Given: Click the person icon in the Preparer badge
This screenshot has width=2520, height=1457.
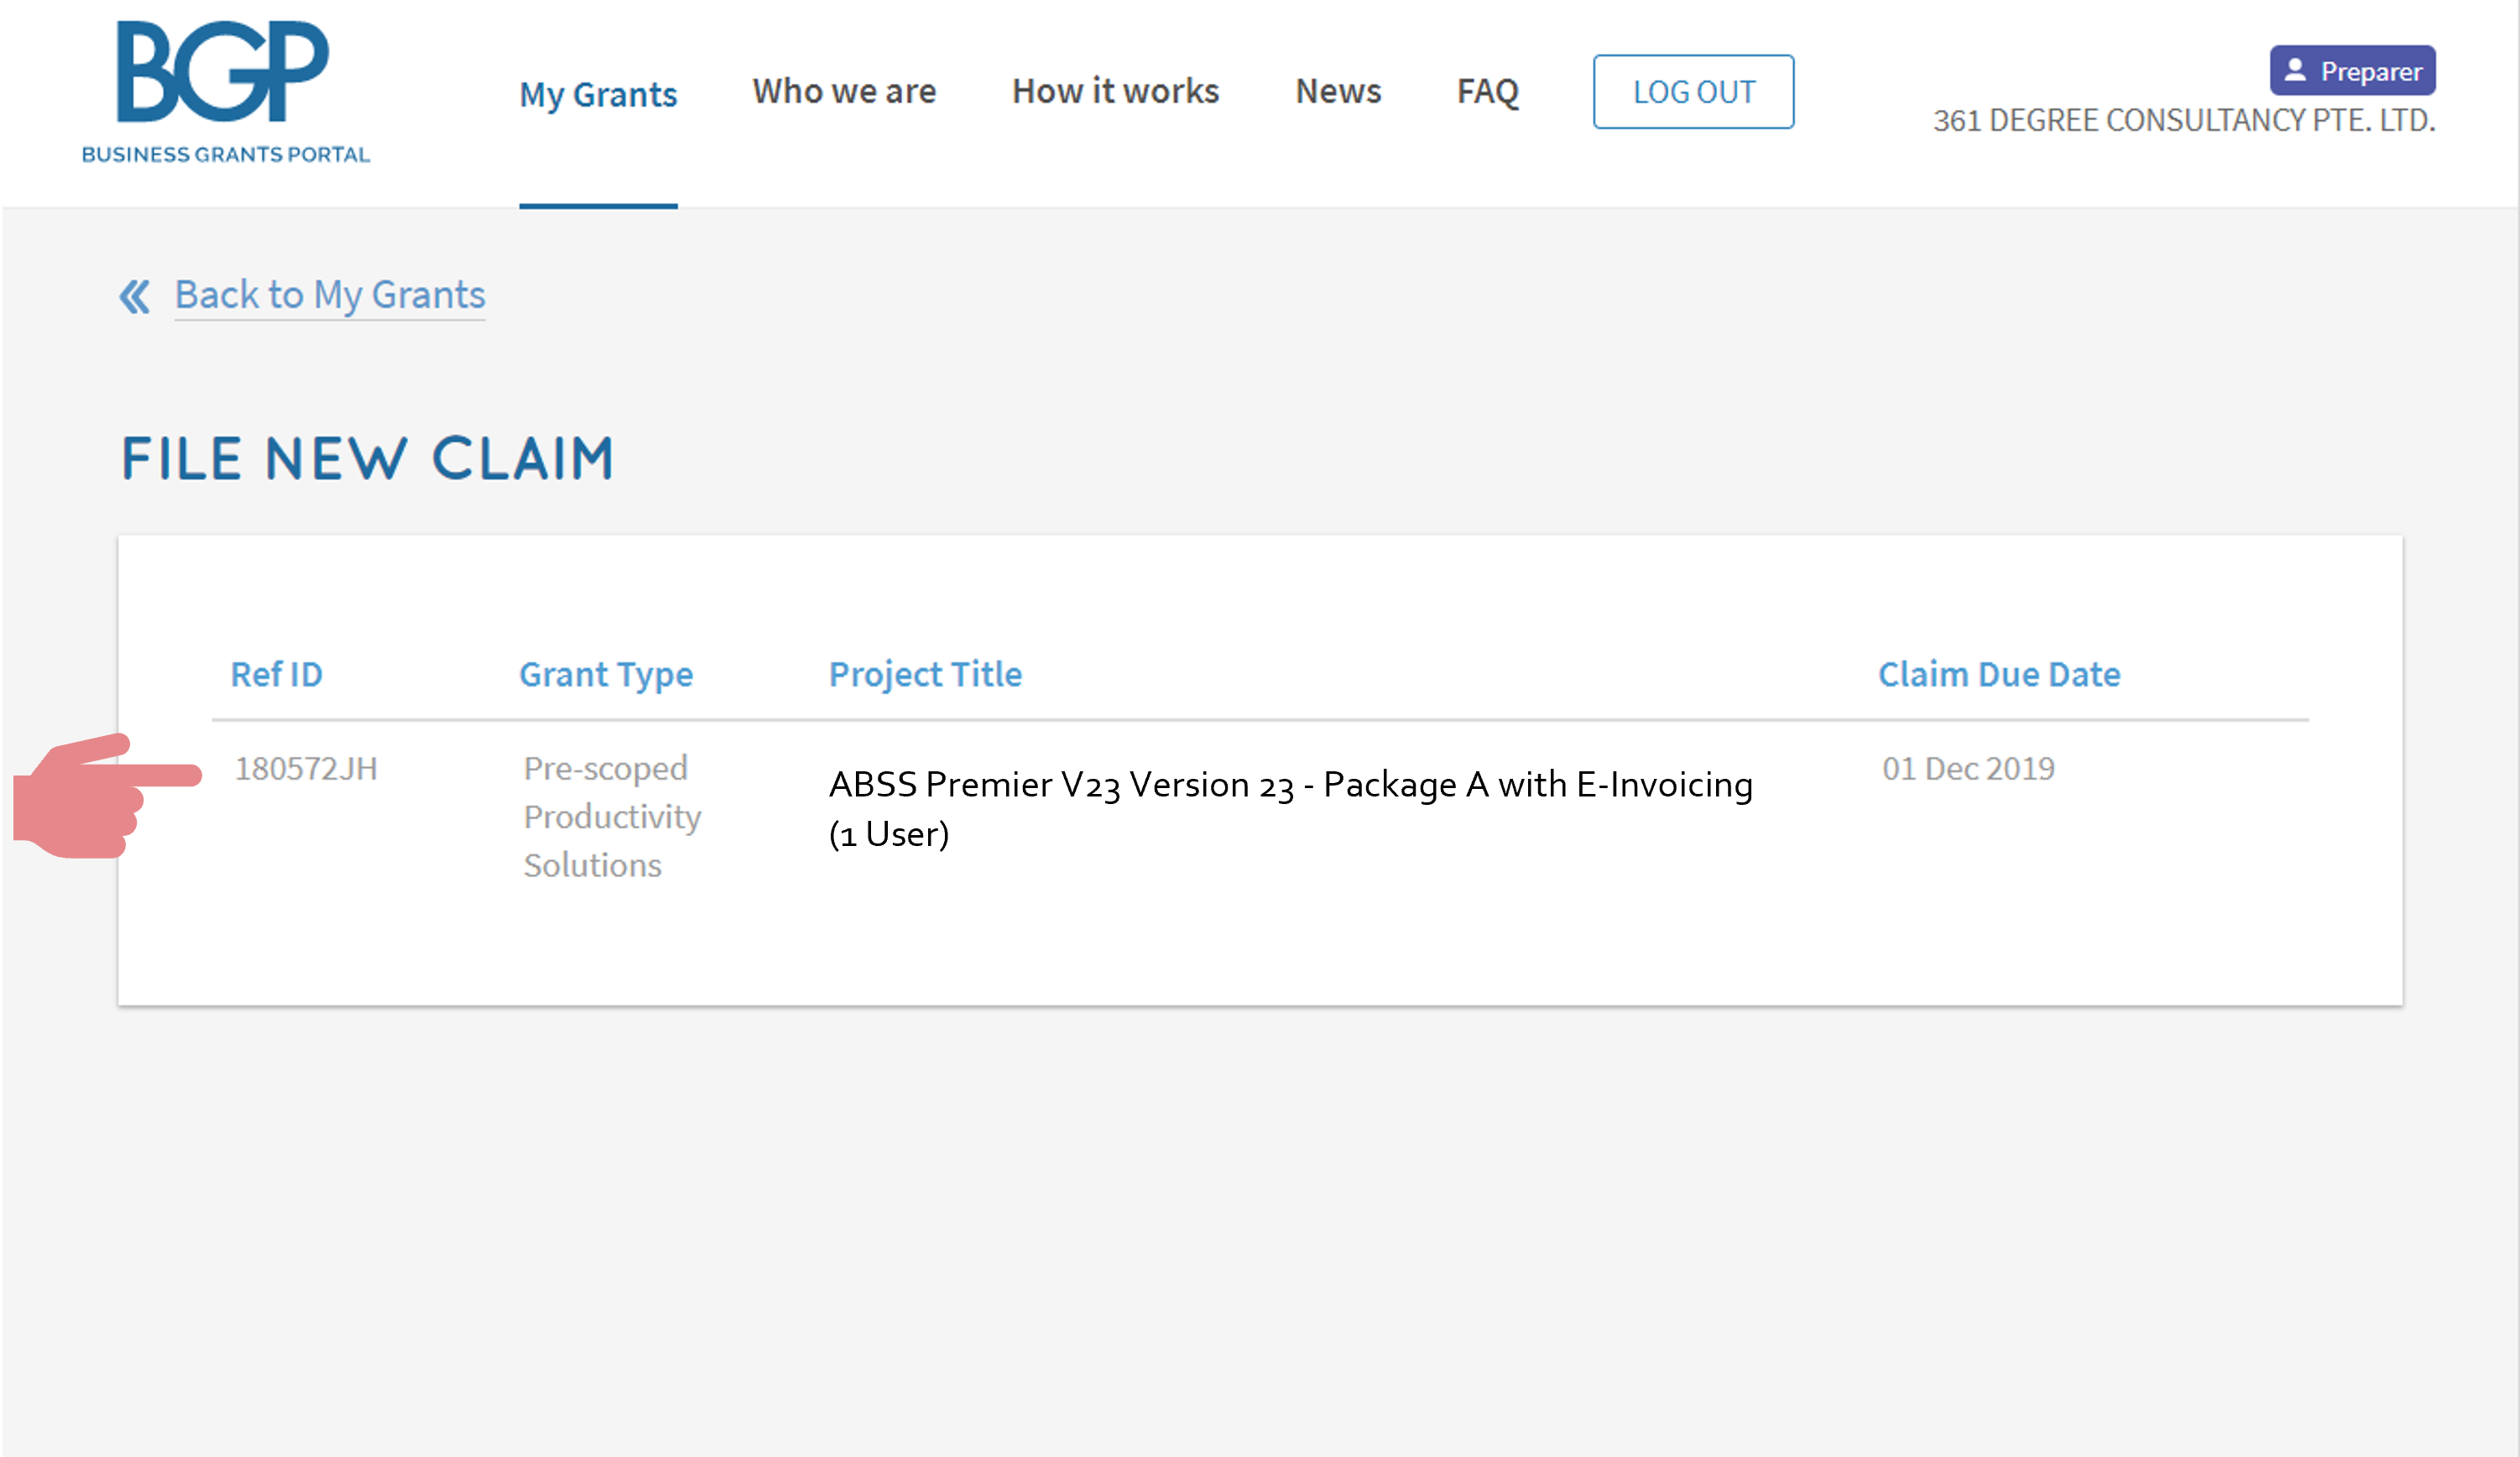Looking at the screenshot, I should tap(2295, 71).
